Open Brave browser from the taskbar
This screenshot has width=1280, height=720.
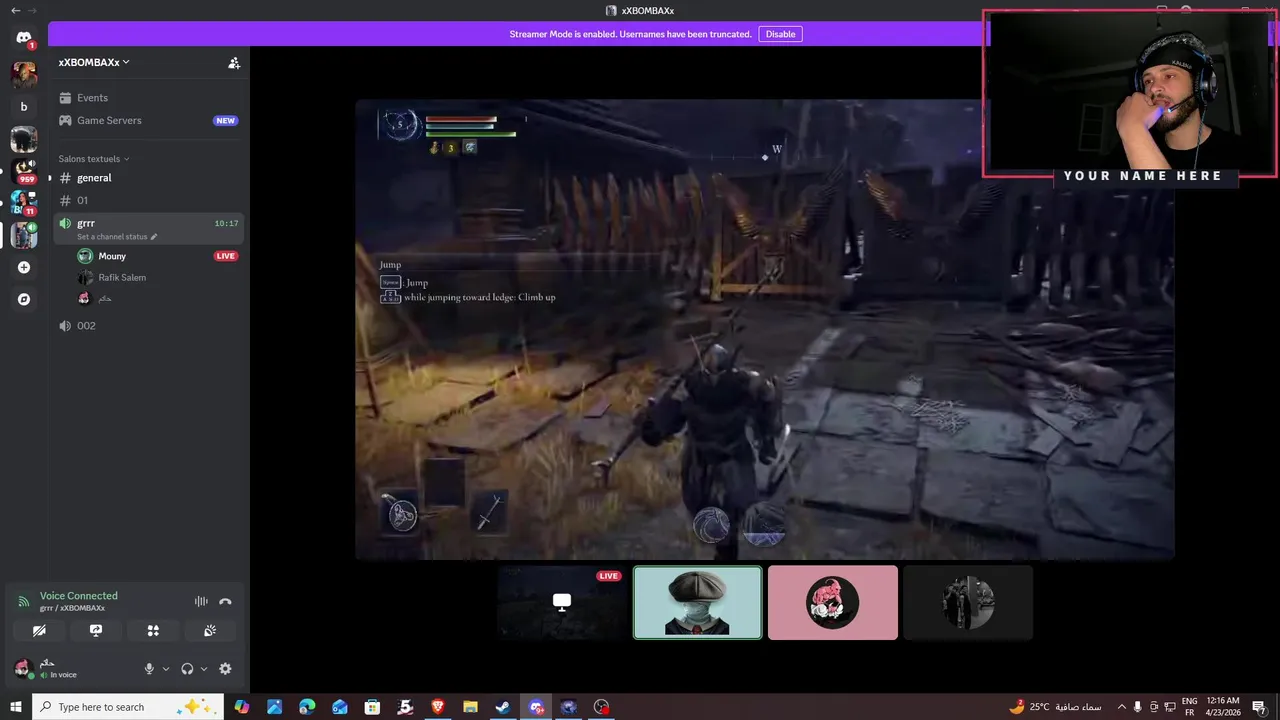(x=438, y=707)
